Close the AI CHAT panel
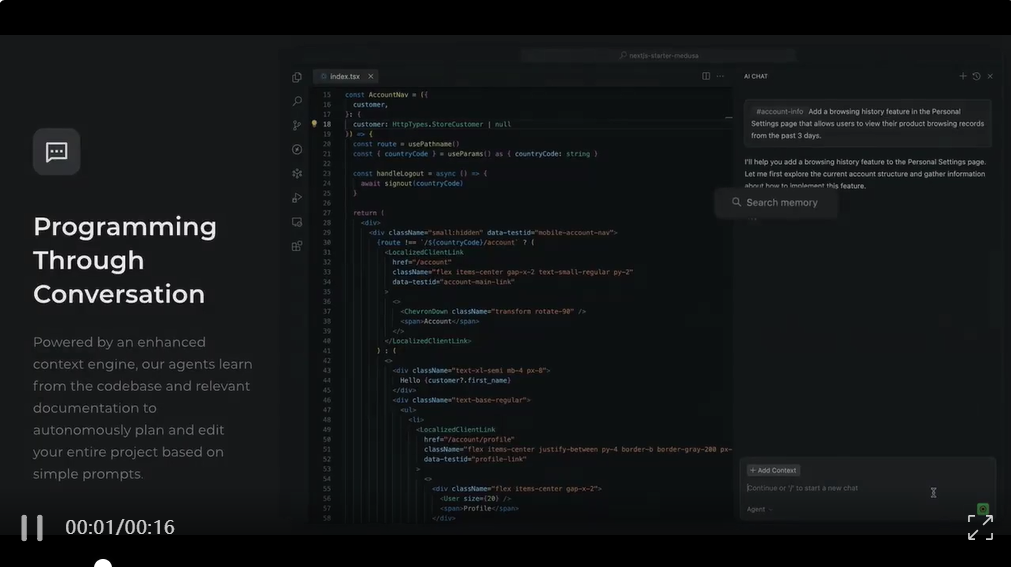 coord(990,76)
